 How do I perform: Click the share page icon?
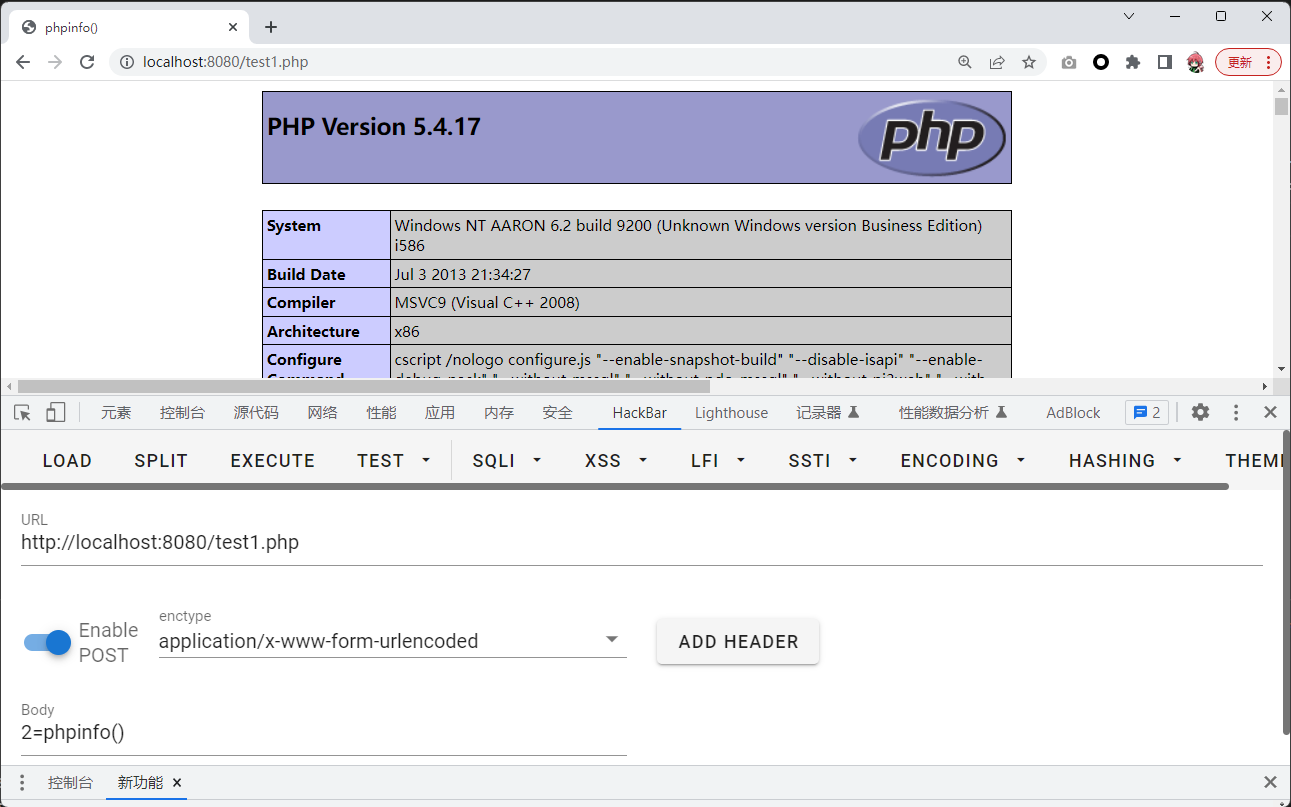[x=997, y=62]
